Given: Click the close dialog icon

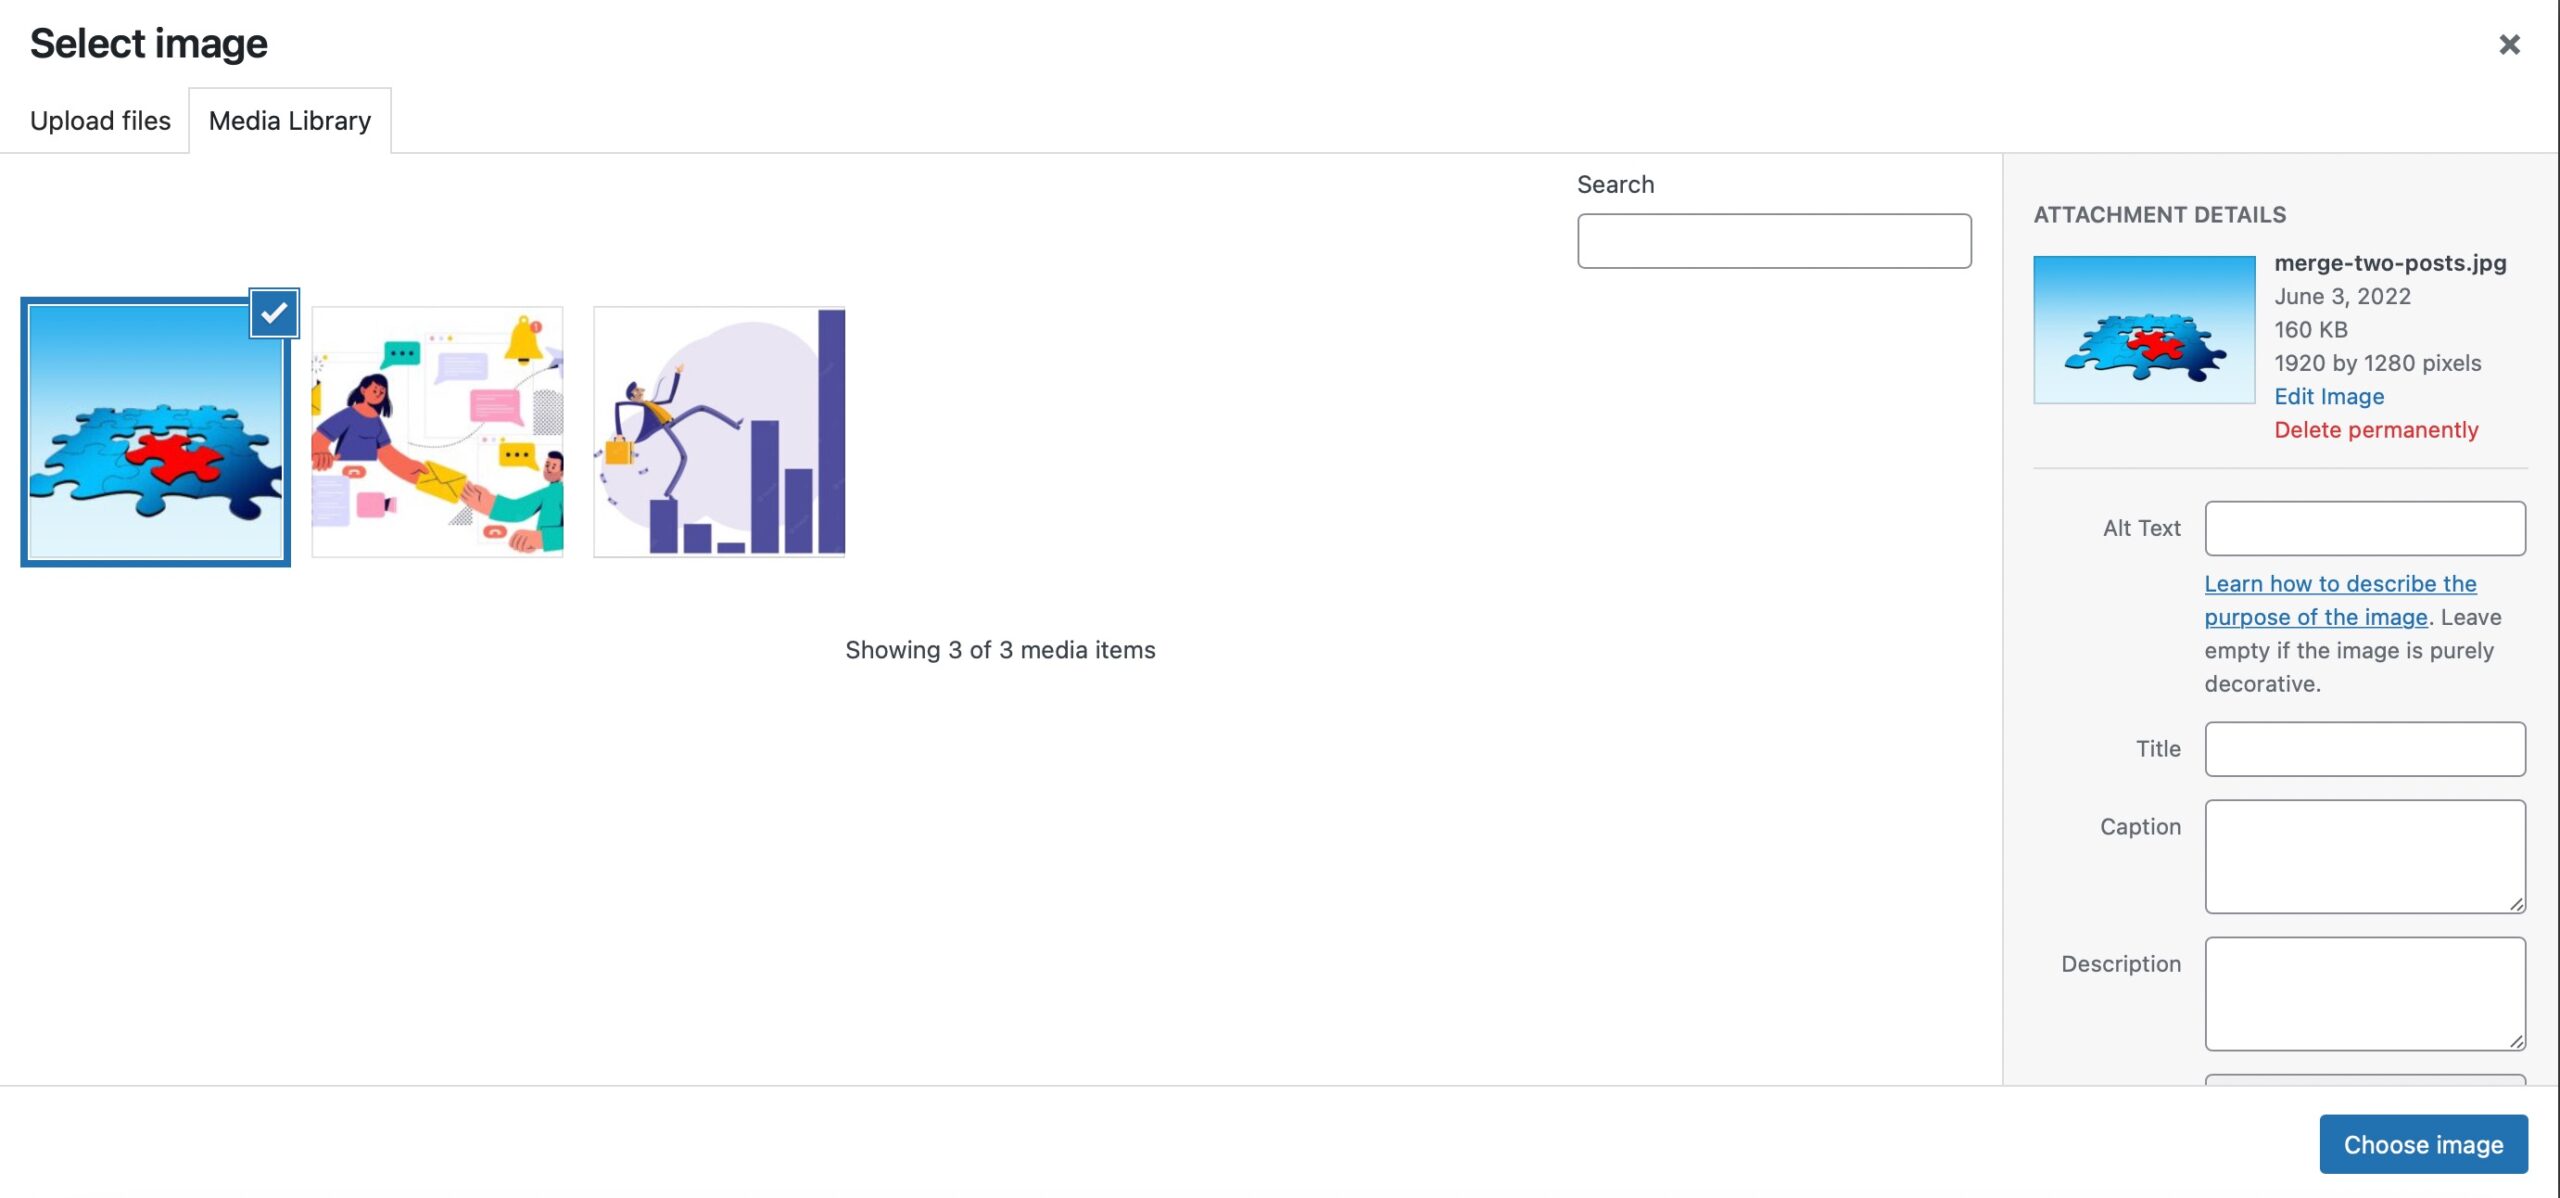Looking at the screenshot, I should [2509, 44].
